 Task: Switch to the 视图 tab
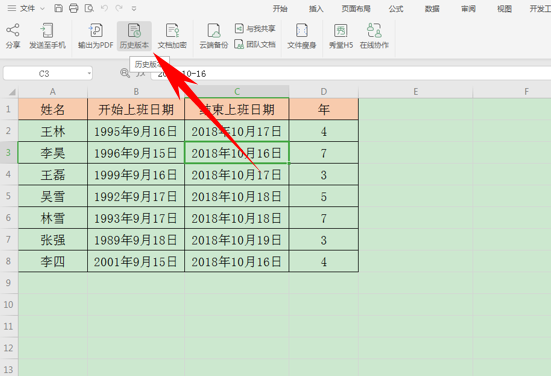[x=504, y=9]
